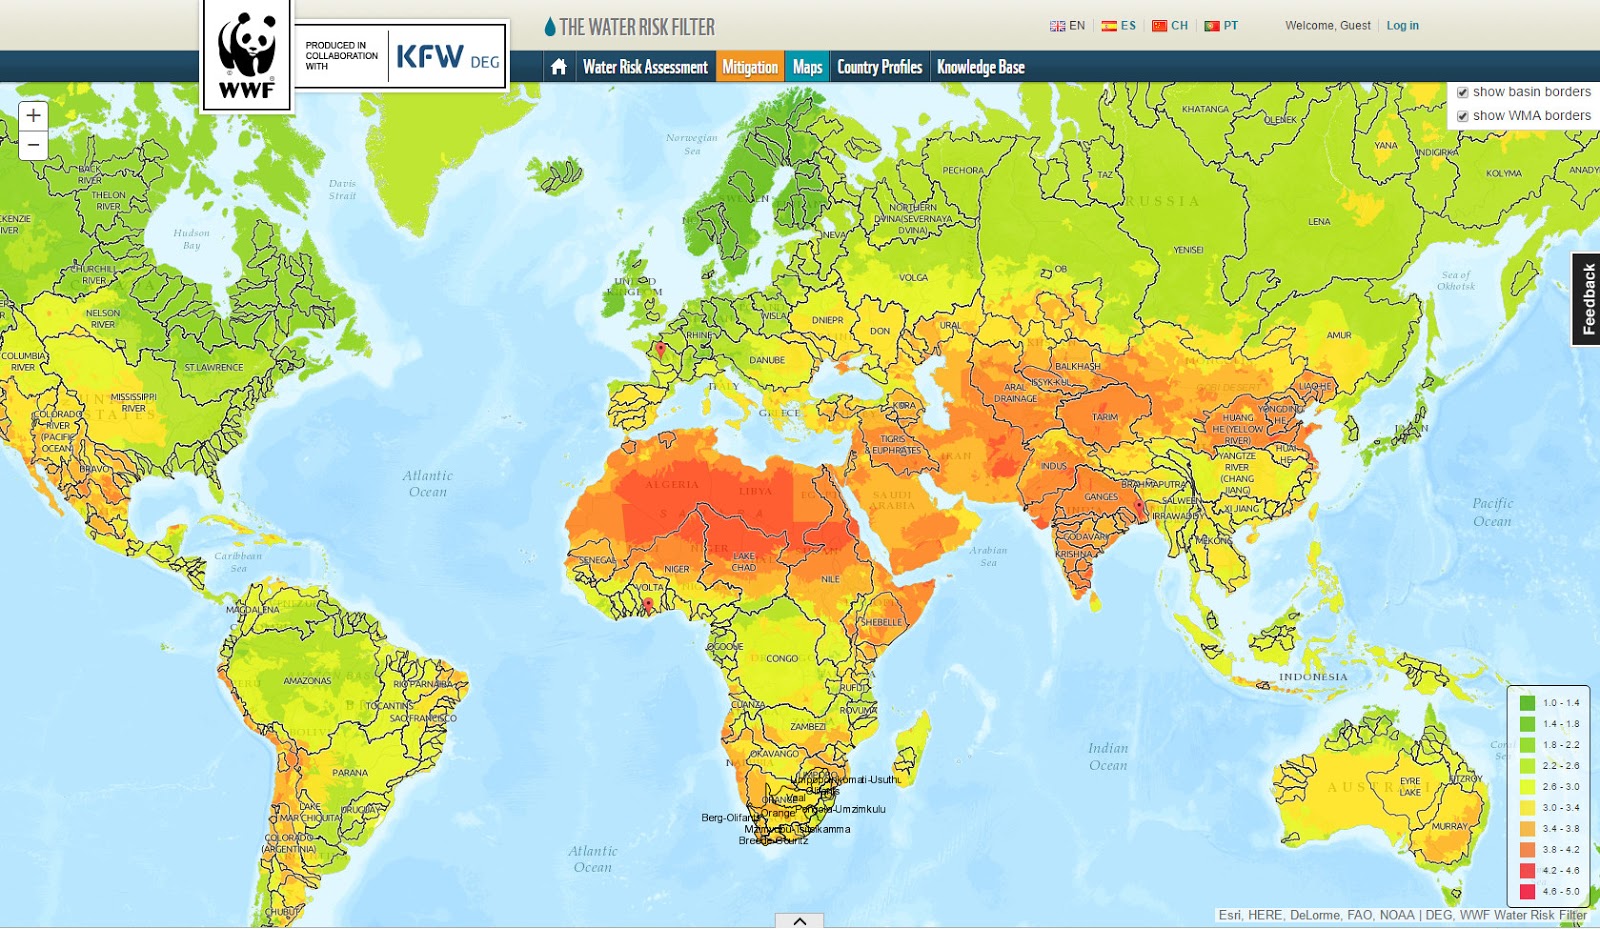This screenshot has height=929, width=1600.
Task: Click the plus zoom-in icon
Action: pos(34,114)
